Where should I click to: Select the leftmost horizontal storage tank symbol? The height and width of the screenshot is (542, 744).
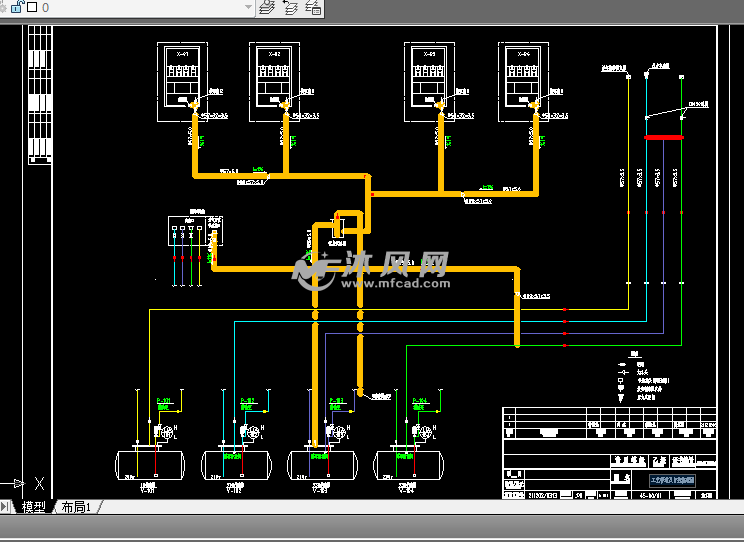click(150, 464)
